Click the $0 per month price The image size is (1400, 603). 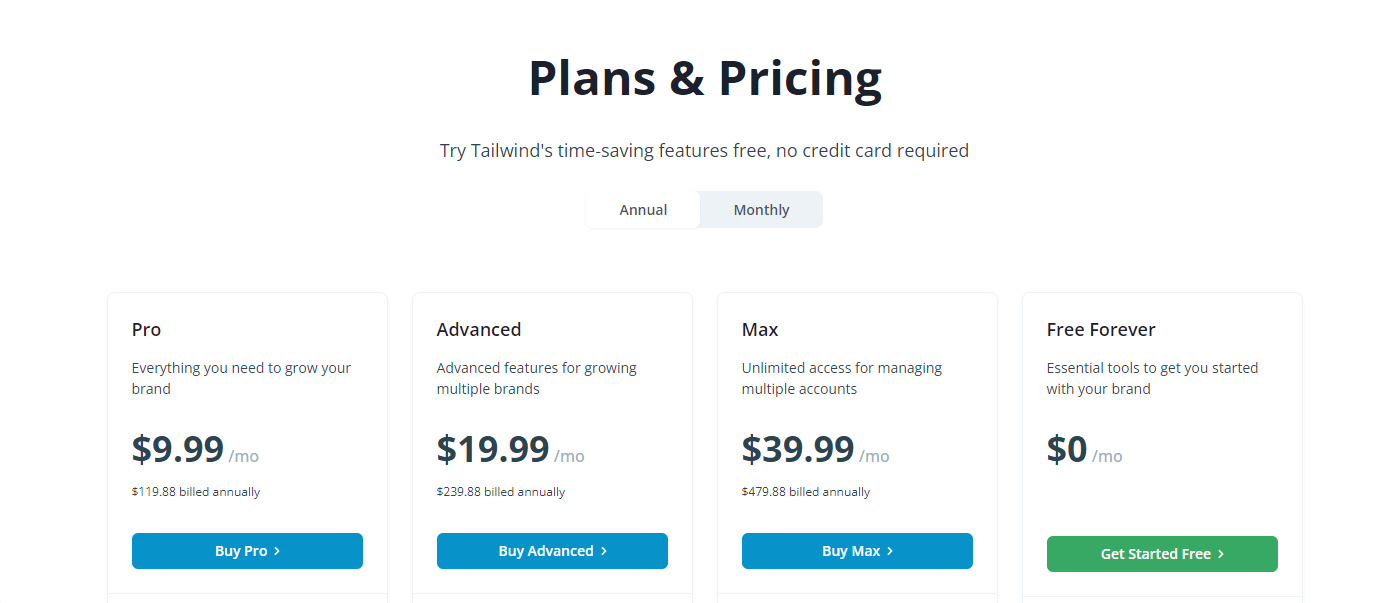point(1067,450)
